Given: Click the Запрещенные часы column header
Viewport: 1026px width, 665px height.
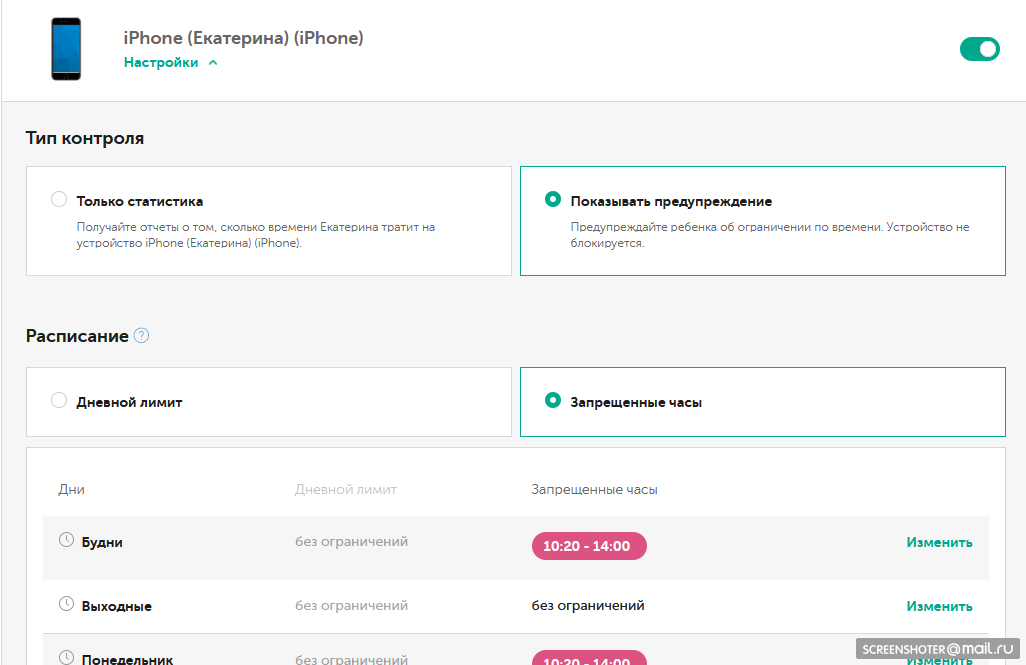Looking at the screenshot, I should point(594,489).
